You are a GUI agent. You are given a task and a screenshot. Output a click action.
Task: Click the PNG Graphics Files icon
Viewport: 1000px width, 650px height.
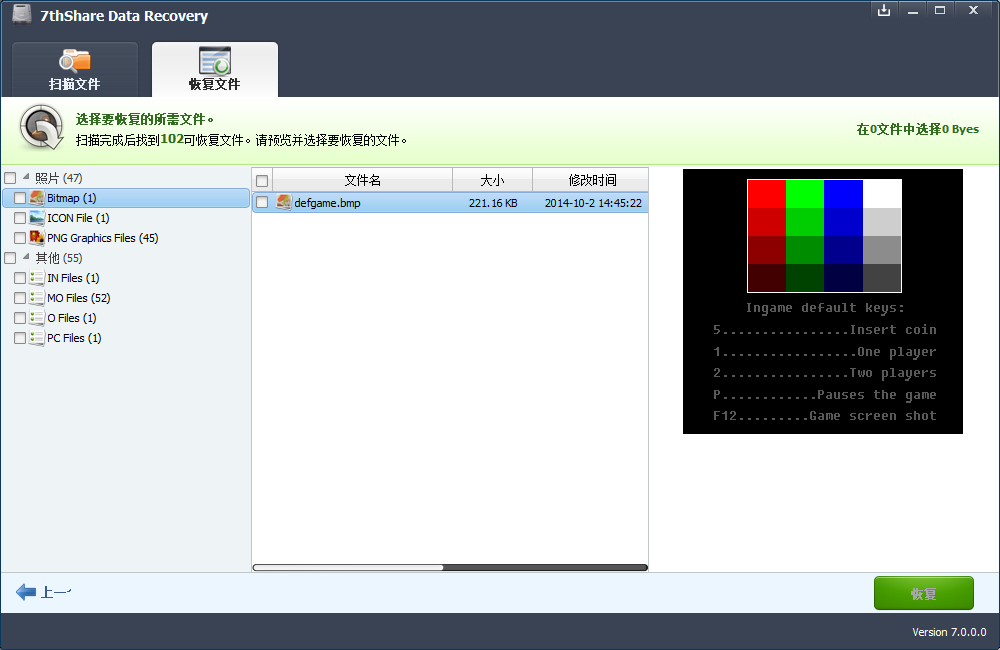click(x=37, y=238)
